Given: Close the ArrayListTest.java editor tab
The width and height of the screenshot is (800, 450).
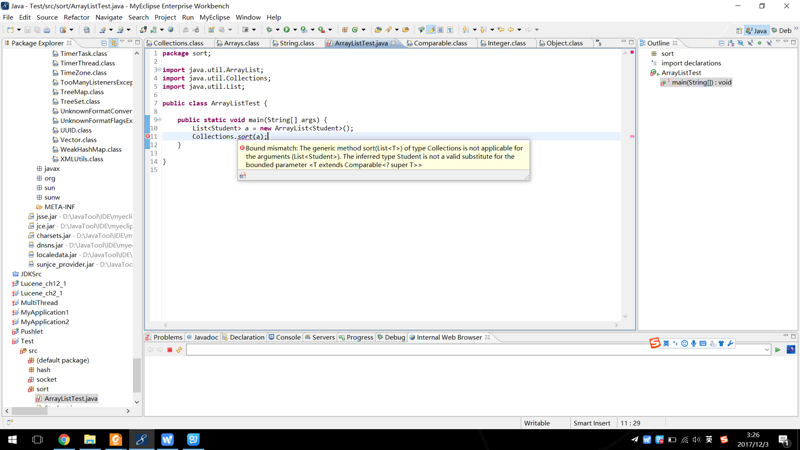Looking at the screenshot, I should coord(394,43).
